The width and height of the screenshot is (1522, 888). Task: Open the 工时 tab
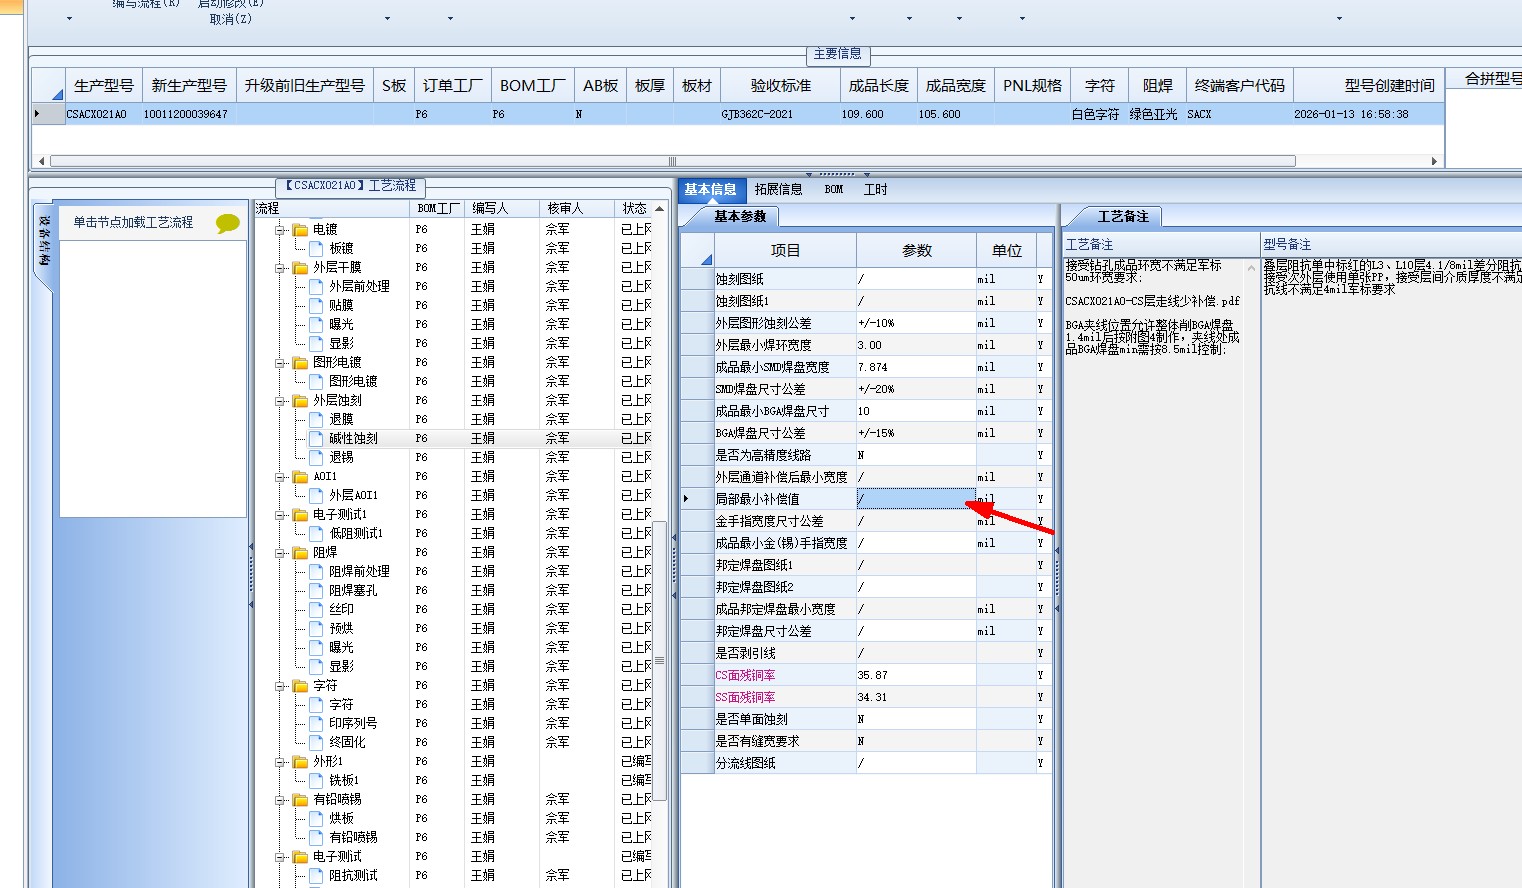click(875, 189)
